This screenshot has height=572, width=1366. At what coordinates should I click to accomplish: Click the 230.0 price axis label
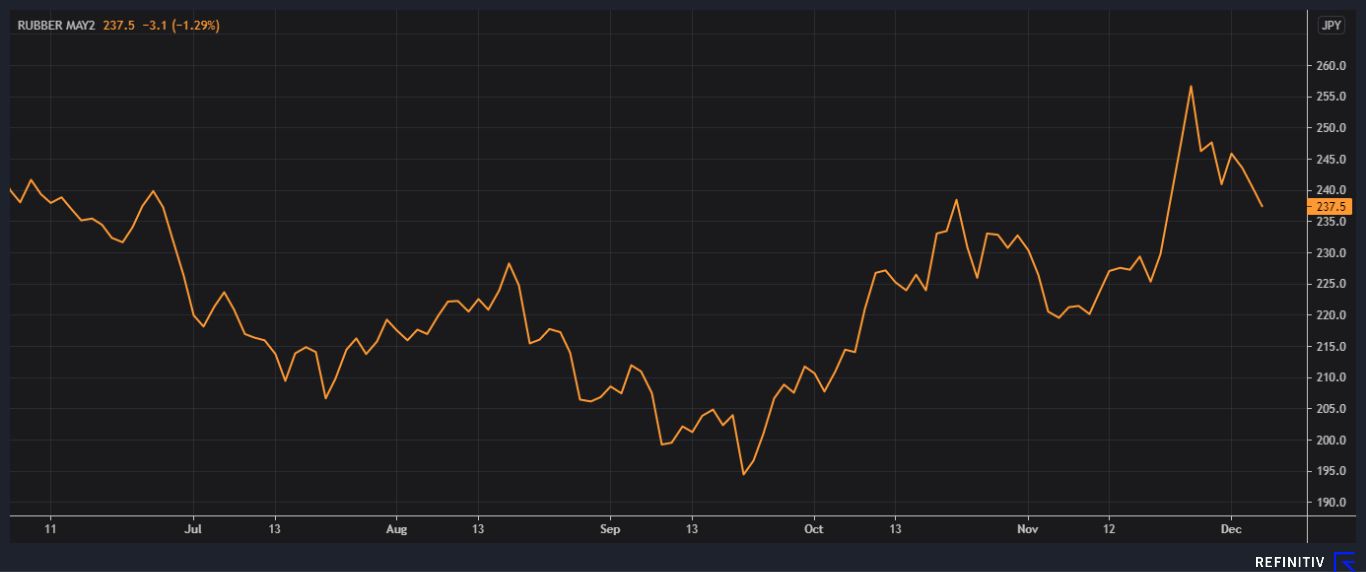pyautogui.click(x=1329, y=253)
